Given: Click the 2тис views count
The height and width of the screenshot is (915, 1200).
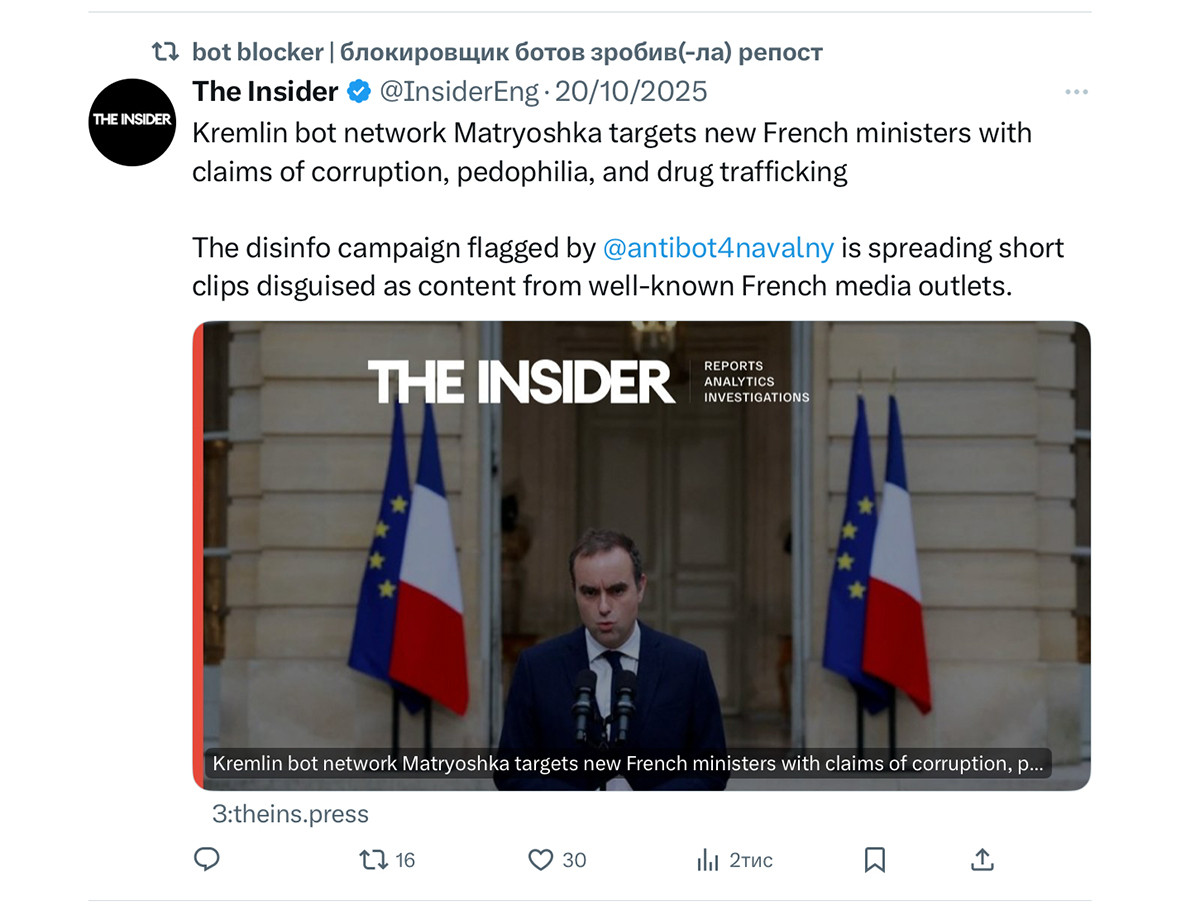Looking at the screenshot, I should pos(750,860).
